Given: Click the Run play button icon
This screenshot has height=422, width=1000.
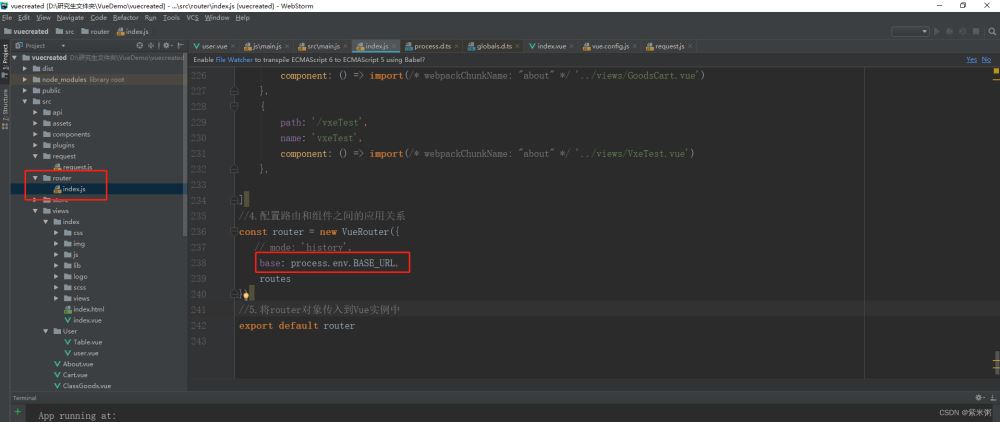Looking at the screenshot, I should coord(937,31).
